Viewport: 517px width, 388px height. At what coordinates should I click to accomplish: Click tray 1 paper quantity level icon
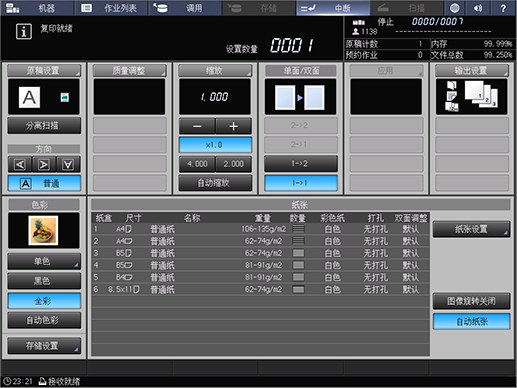pyautogui.click(x=298, y=229)
